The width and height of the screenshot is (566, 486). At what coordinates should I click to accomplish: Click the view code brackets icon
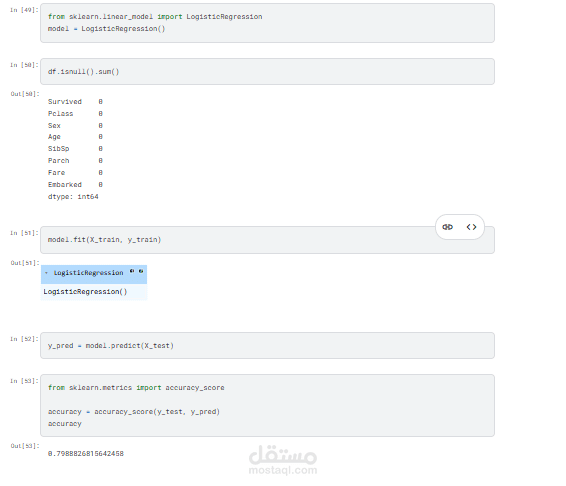click(471, 227)
